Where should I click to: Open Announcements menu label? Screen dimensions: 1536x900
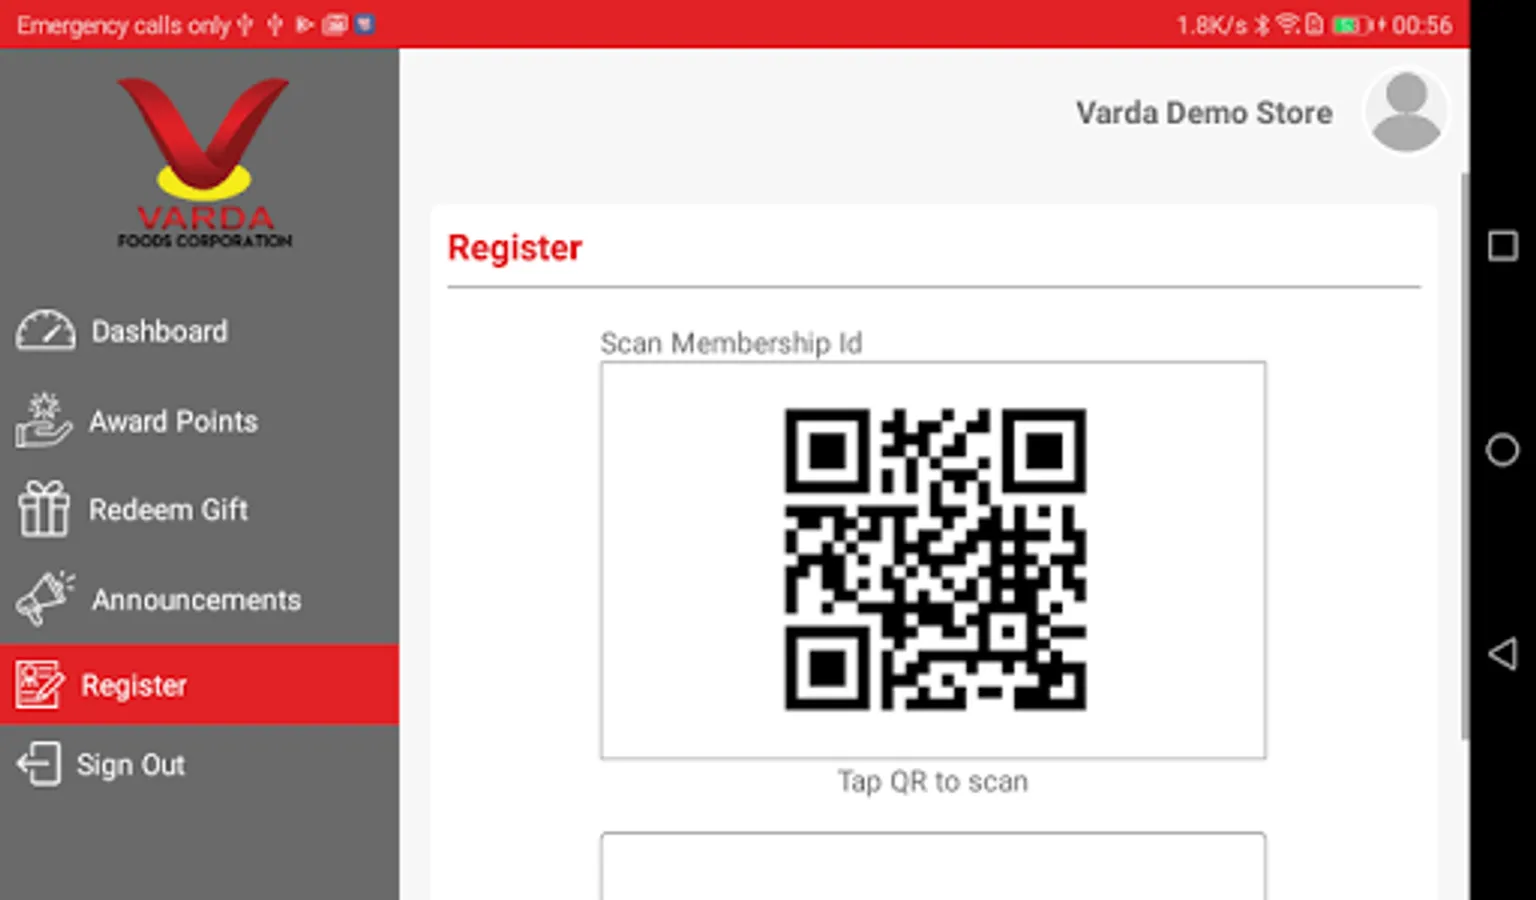pyautogui.click(x=197, y=600)
